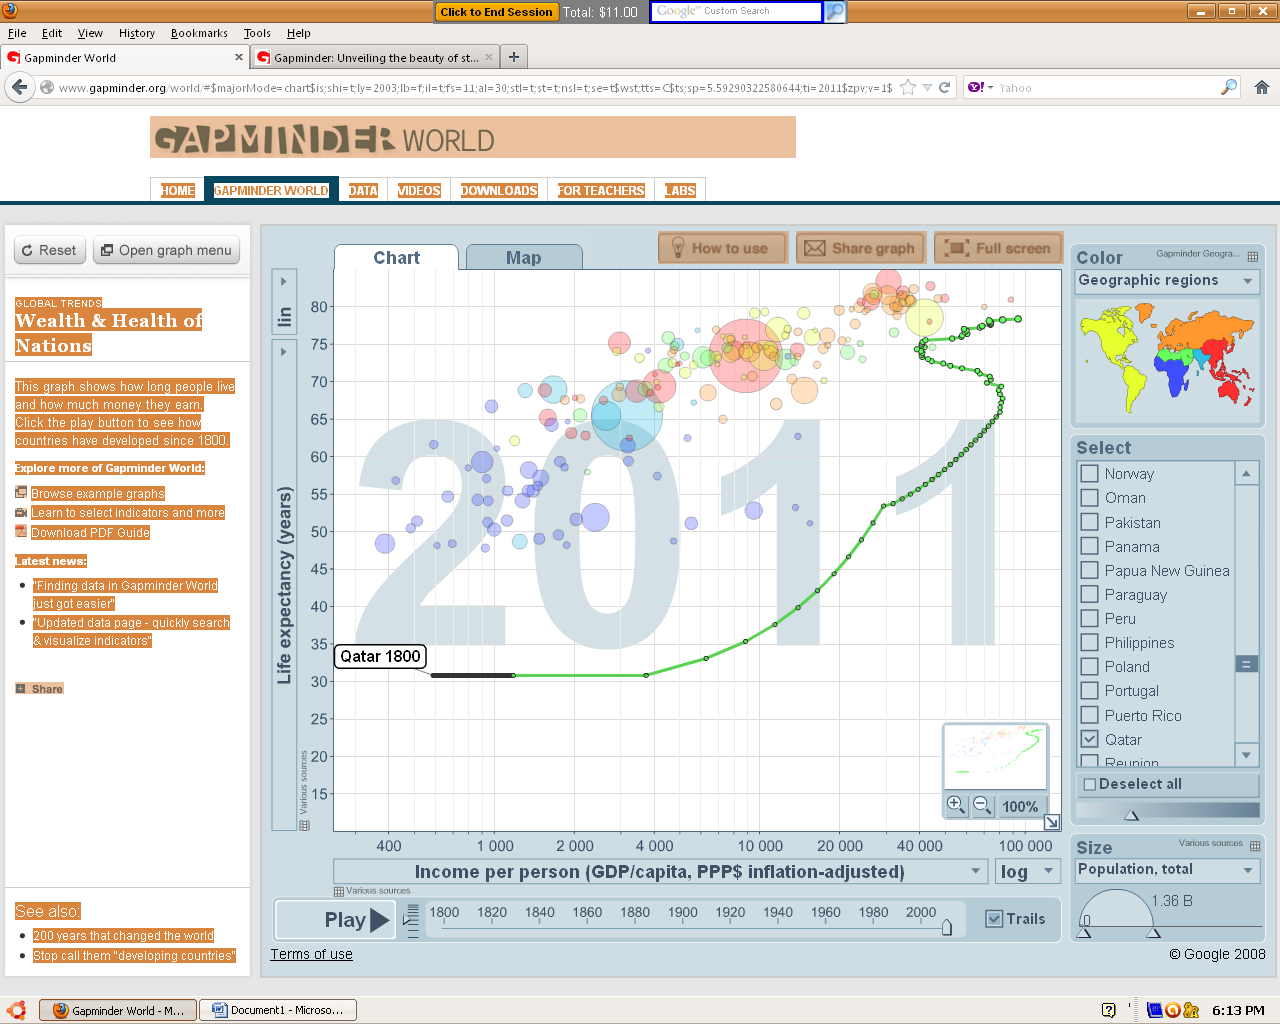Close the Gapminder World tab
Image resolution: width=1280 pixels, height=1024 pixels.
239,57
